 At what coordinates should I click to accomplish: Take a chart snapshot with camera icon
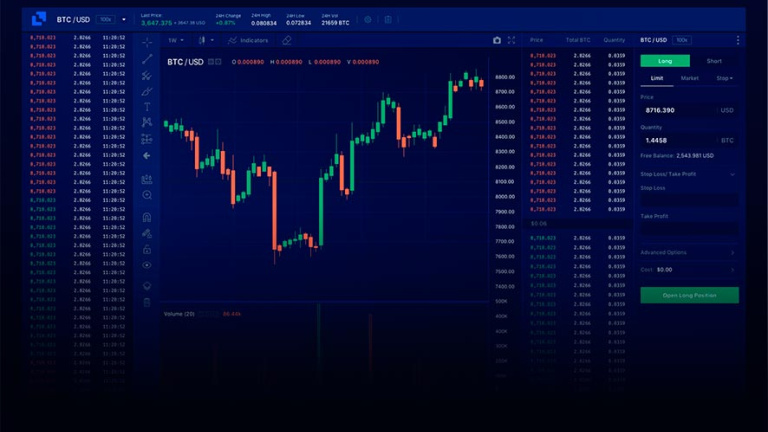click(x=497, y=40)
